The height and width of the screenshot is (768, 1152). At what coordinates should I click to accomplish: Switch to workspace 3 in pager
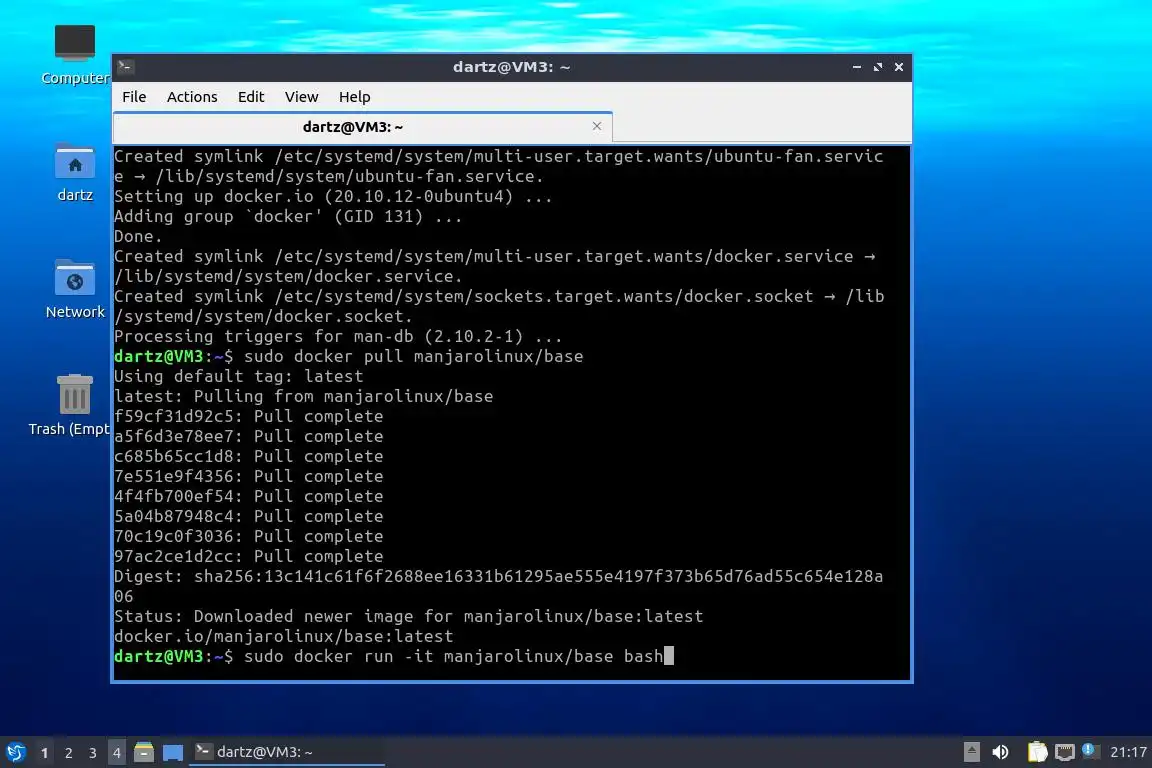93,753
